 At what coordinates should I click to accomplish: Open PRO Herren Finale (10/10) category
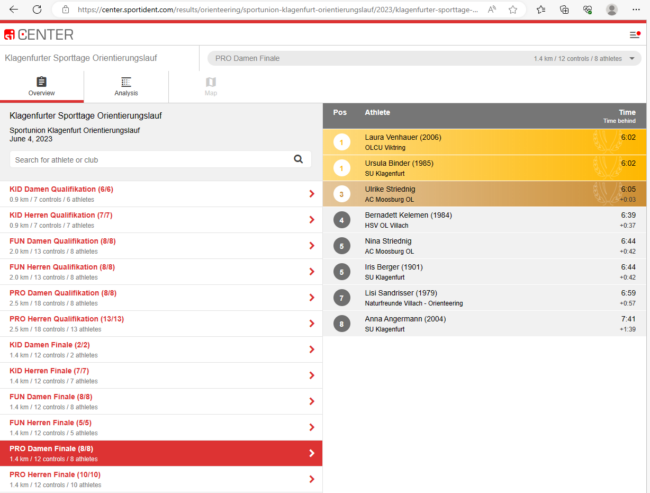[x=160, y=480]
